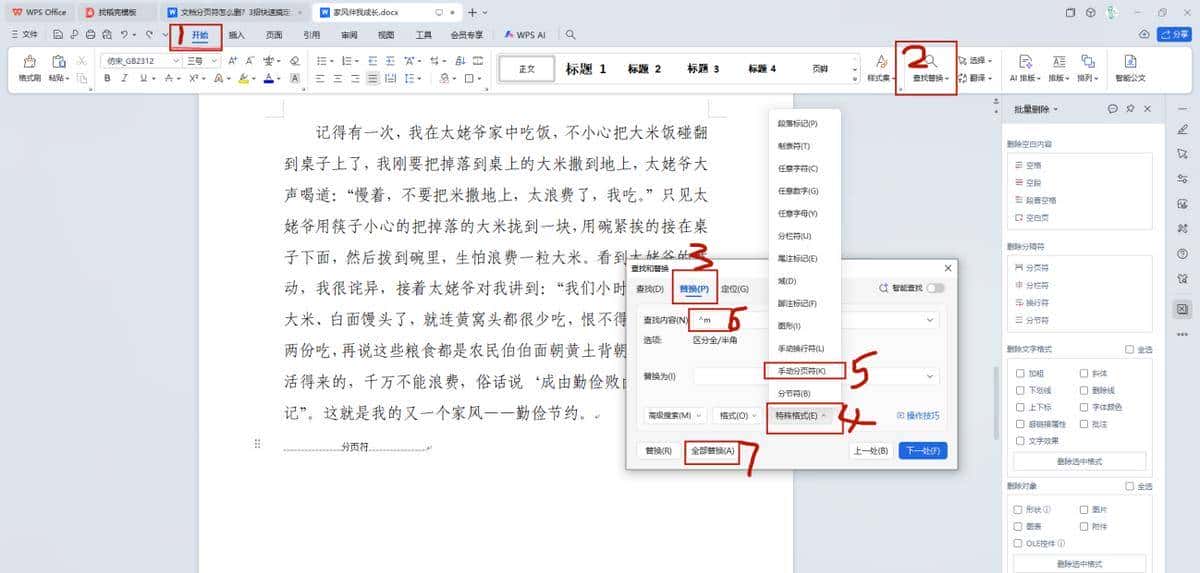Switch to the Review (审阅) ribbon tab
The width and height of the screenshot is (1200, 573).
click(349, 34)
